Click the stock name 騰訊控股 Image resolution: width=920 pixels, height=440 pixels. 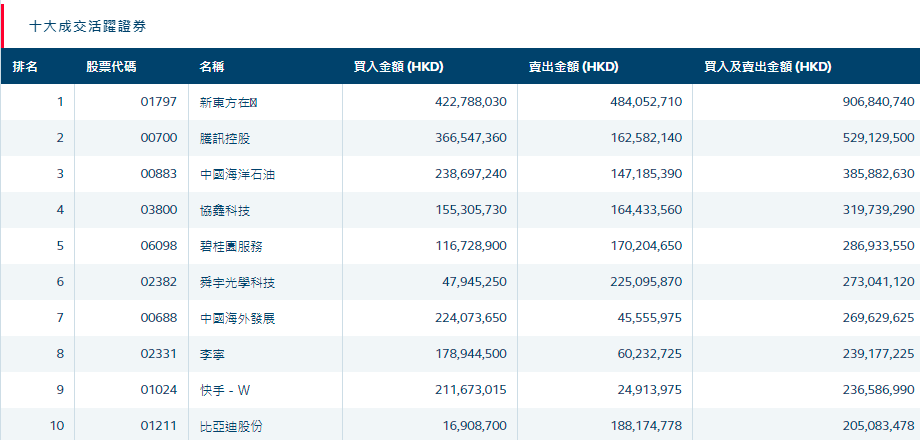(225, 138)
